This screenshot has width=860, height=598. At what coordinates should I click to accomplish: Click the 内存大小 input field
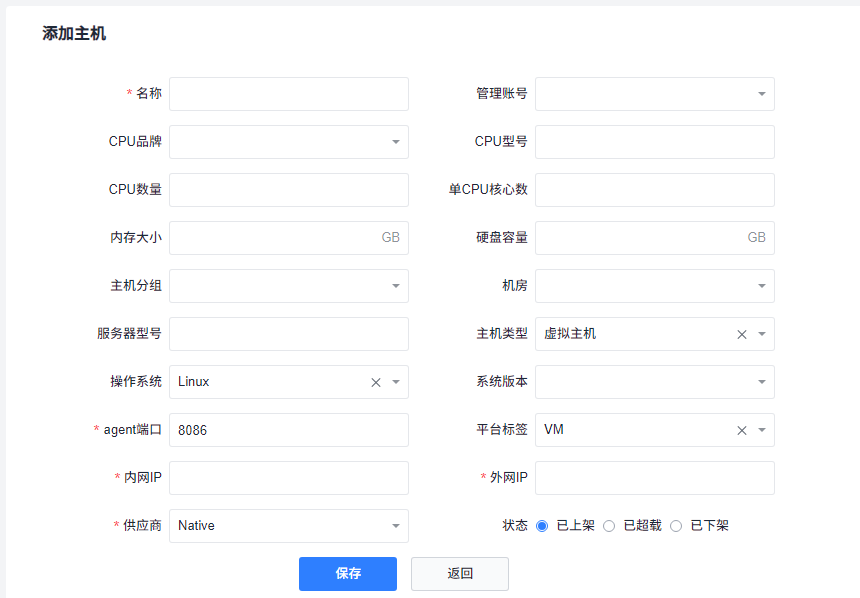[288, 238]
